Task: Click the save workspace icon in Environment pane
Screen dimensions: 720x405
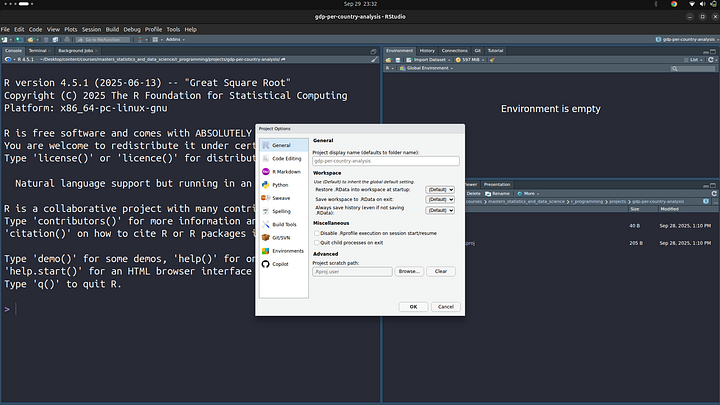Action: [x=398, y=60]
